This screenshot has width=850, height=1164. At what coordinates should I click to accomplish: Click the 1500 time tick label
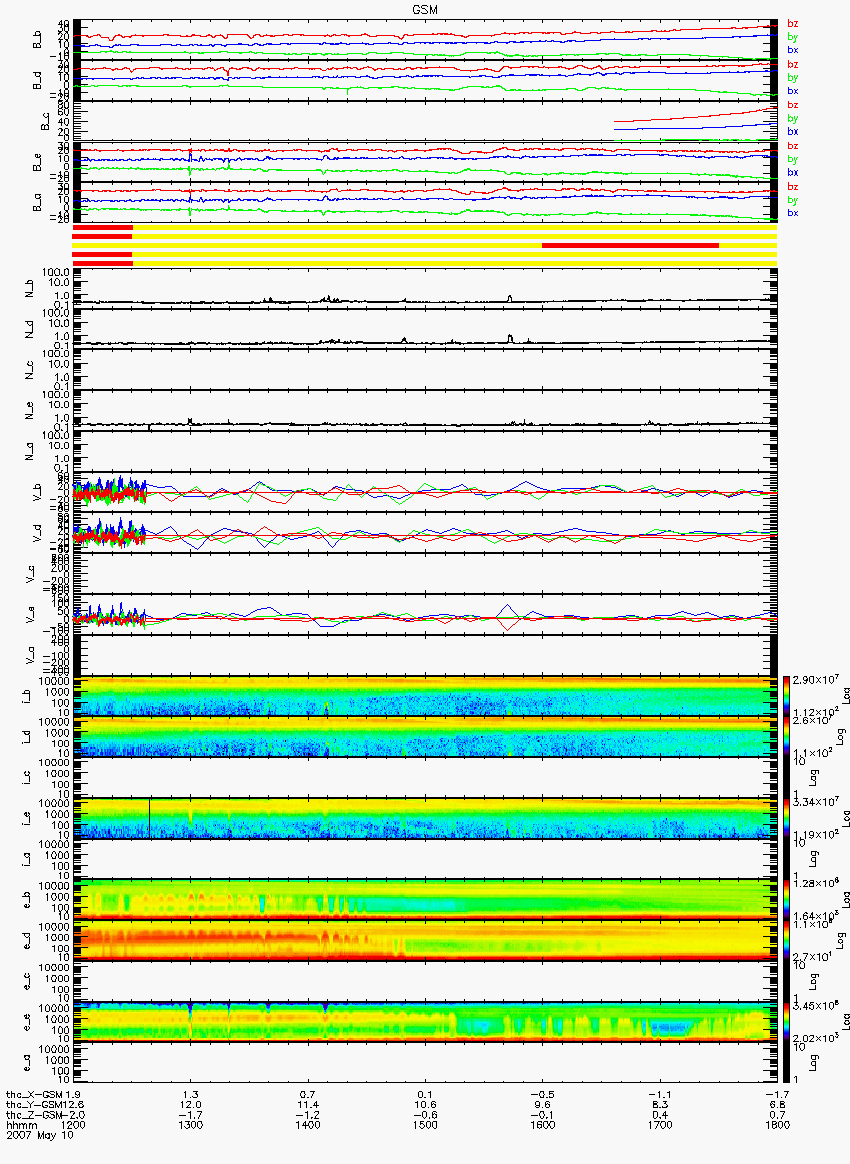425,1125
